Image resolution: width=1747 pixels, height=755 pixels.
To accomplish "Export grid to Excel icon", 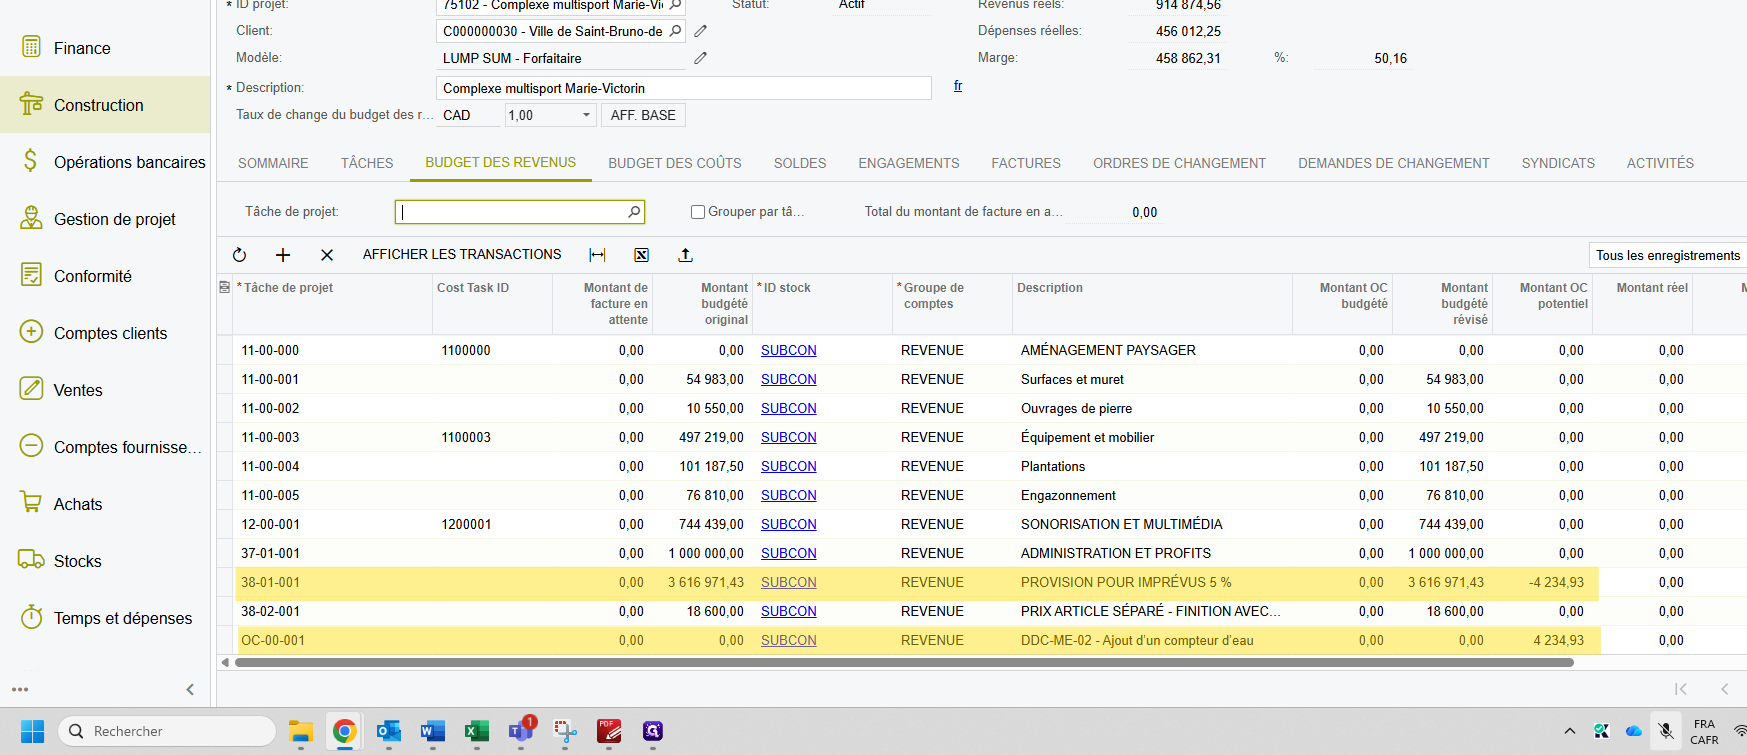I will (641, 255).
